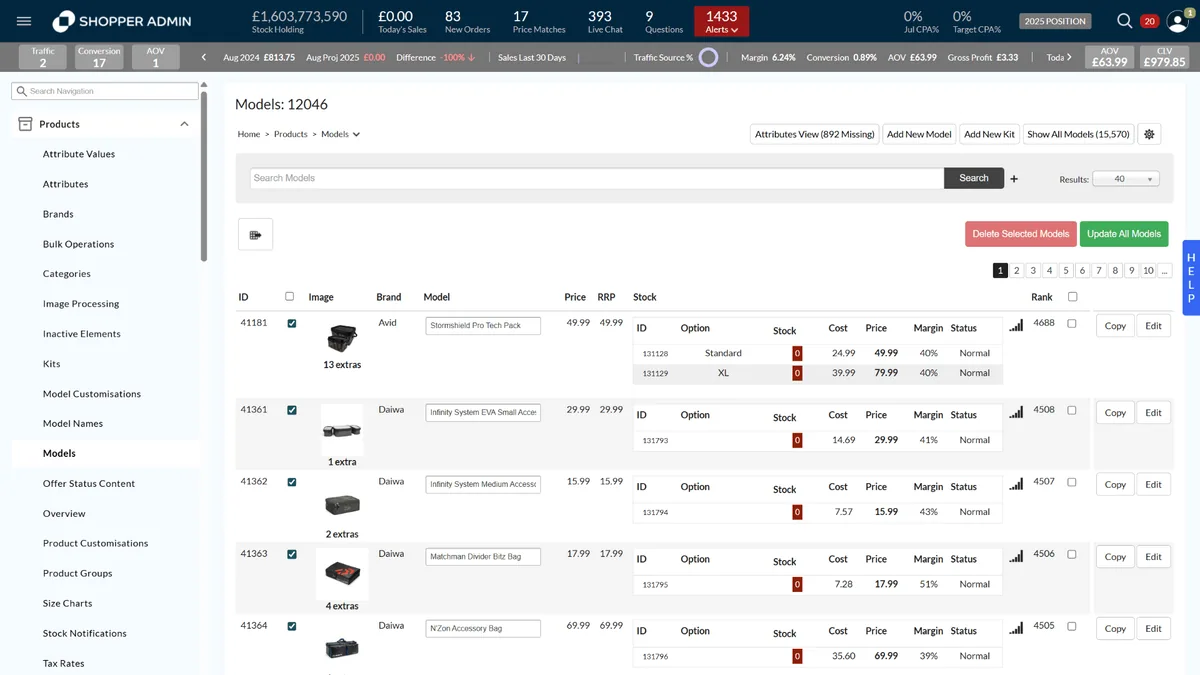Screen dimensions: 1200x675
Task: Expand the 1433 Alerts dropdown
Action: pos(721,21)
